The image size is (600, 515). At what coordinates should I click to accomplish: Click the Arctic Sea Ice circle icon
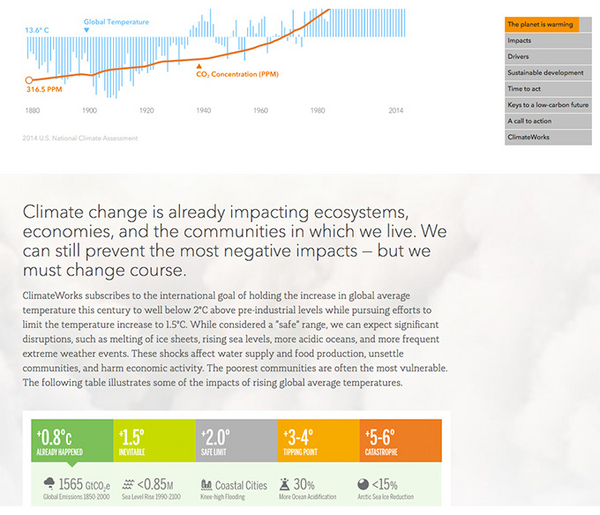click(363, 484)
